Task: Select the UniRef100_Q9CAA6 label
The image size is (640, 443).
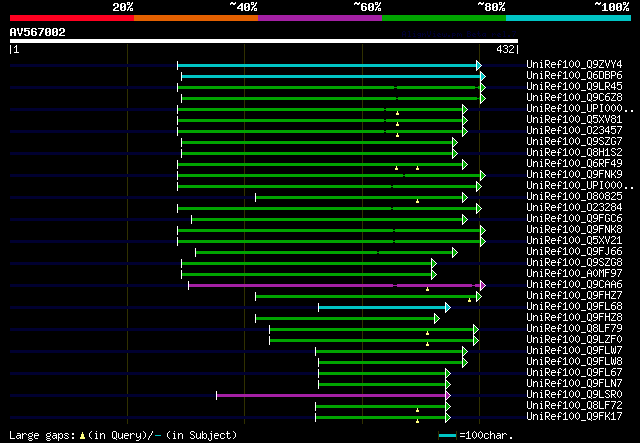Action: coord(574,285)
